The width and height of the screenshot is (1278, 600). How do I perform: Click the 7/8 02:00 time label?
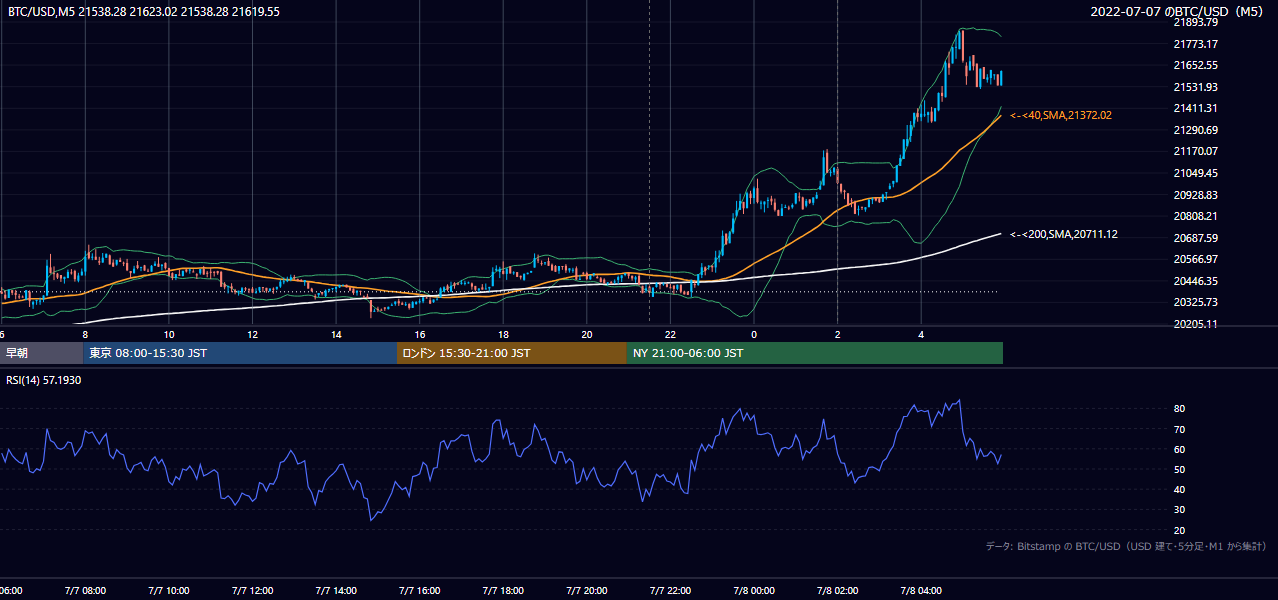point(838,591)
